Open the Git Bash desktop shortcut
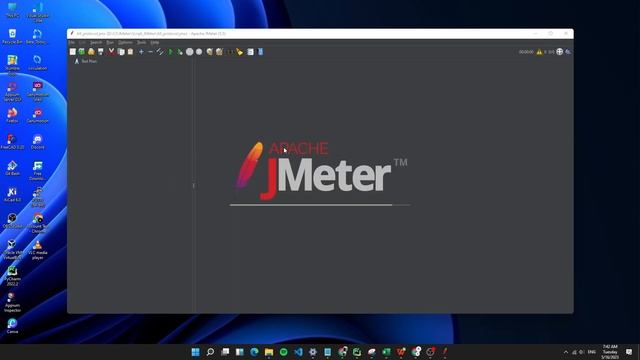Image resolution: width=640 pixels, height=360 pixels. (12, 168)
